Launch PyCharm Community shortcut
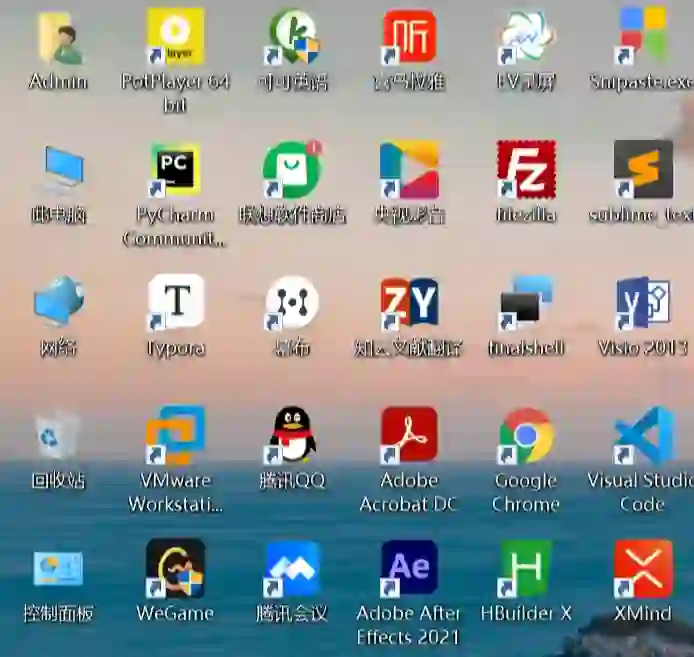This screenshot has height=657, width=694. click(x=176, y=170)
